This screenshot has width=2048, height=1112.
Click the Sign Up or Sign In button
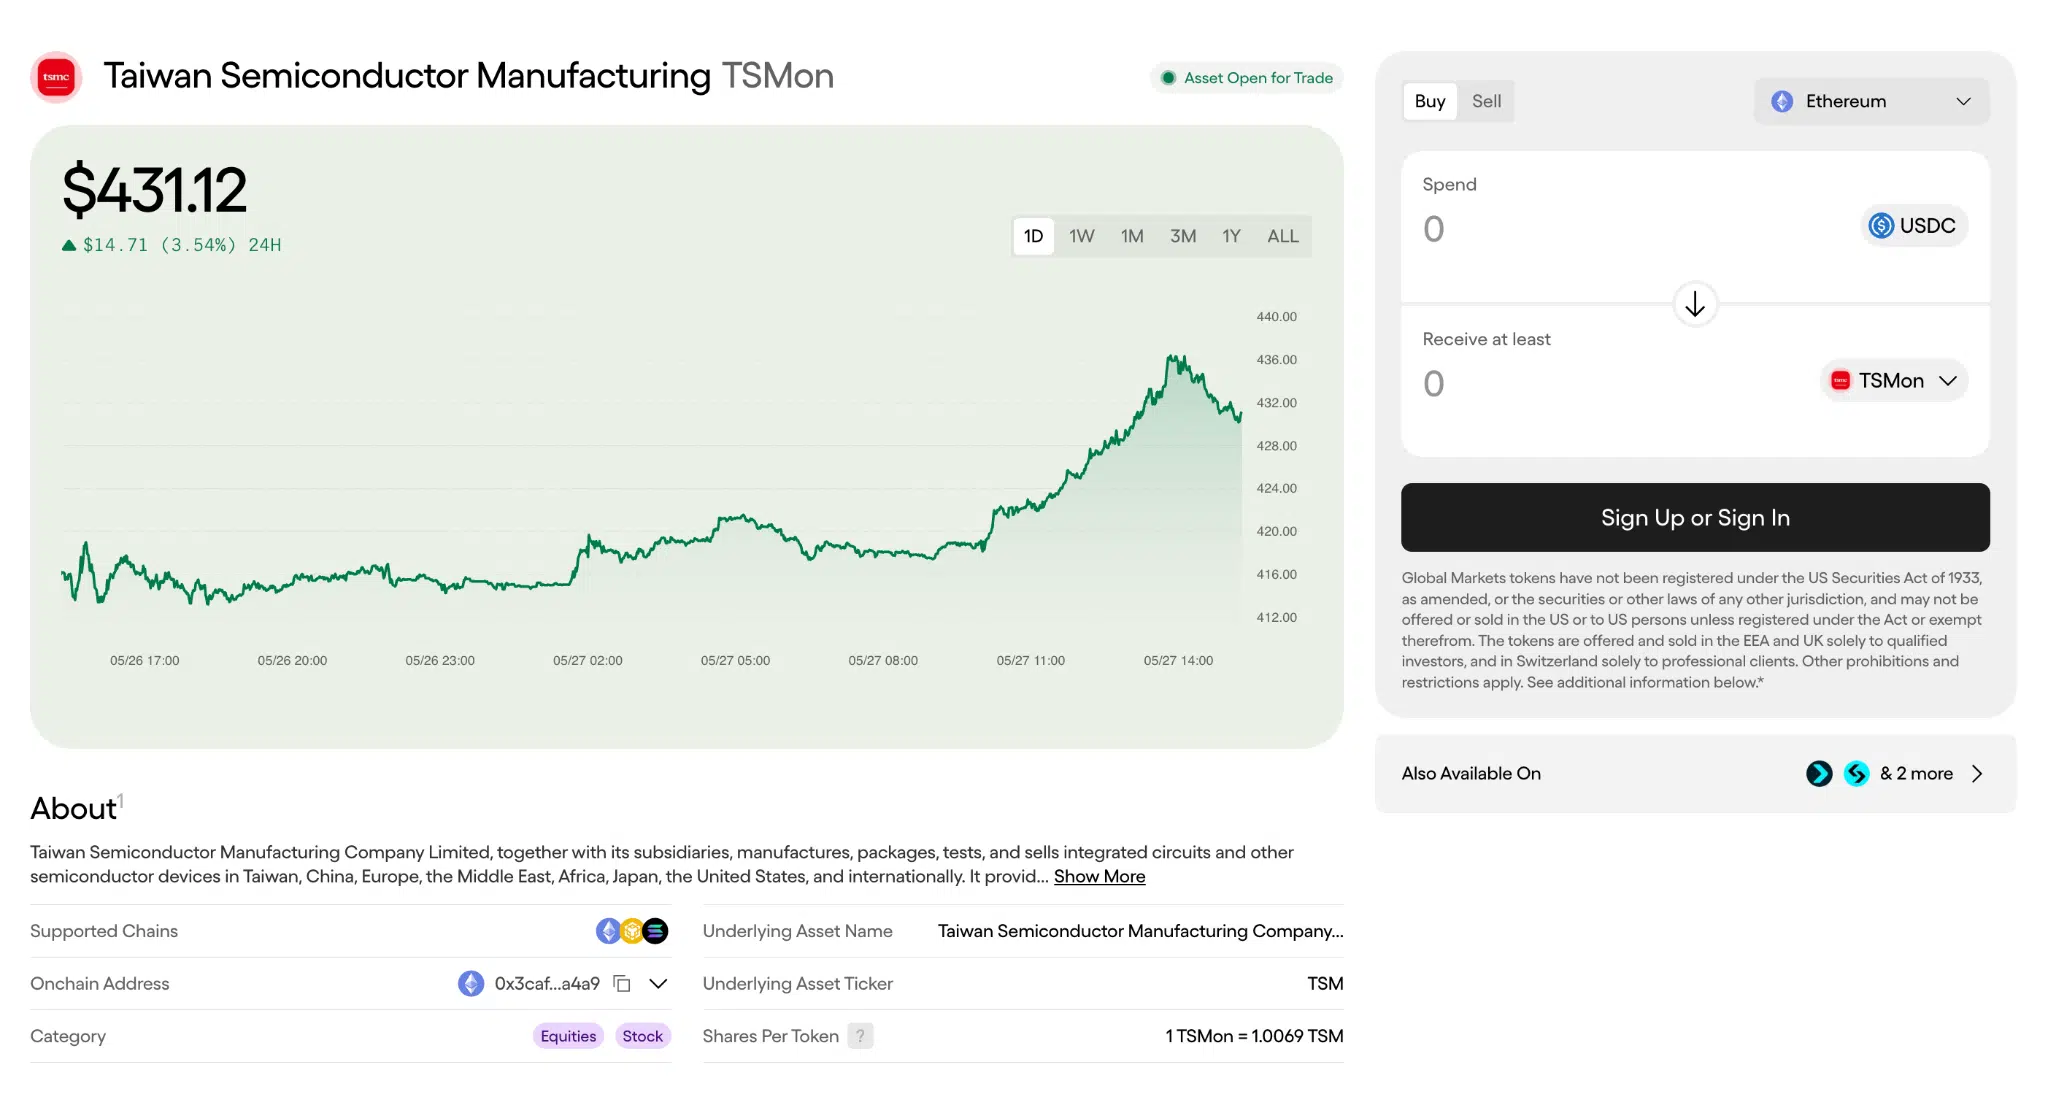point(1695,518)
